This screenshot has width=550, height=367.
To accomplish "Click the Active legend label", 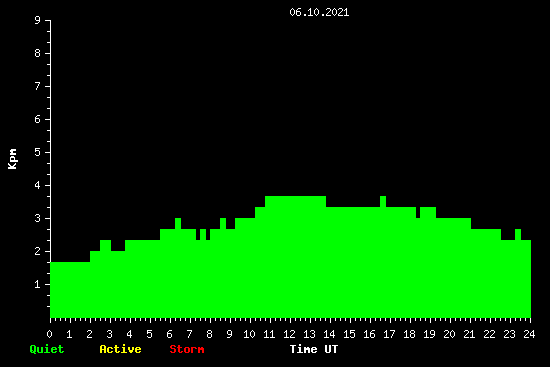I will pos(120,349).
